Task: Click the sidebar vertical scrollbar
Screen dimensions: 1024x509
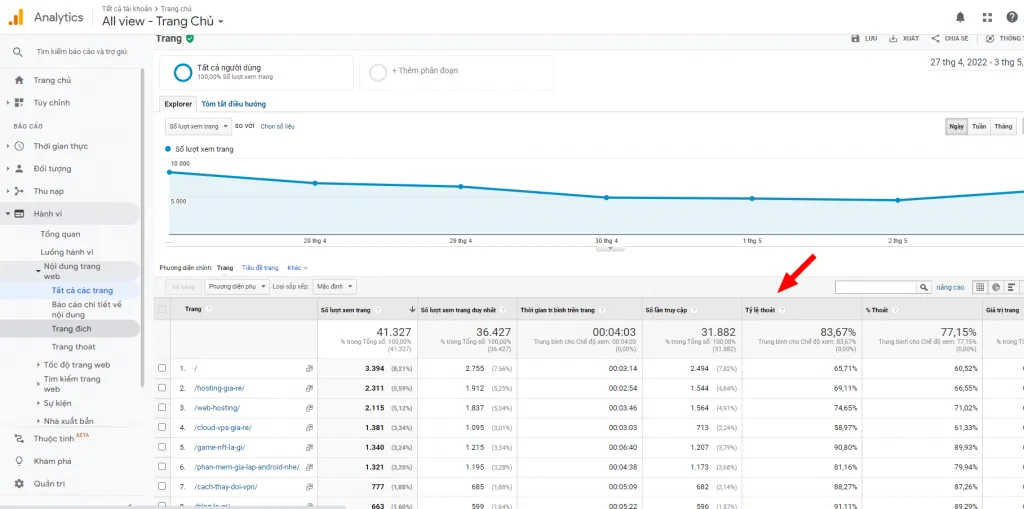Action: click(x=142, y=225)
